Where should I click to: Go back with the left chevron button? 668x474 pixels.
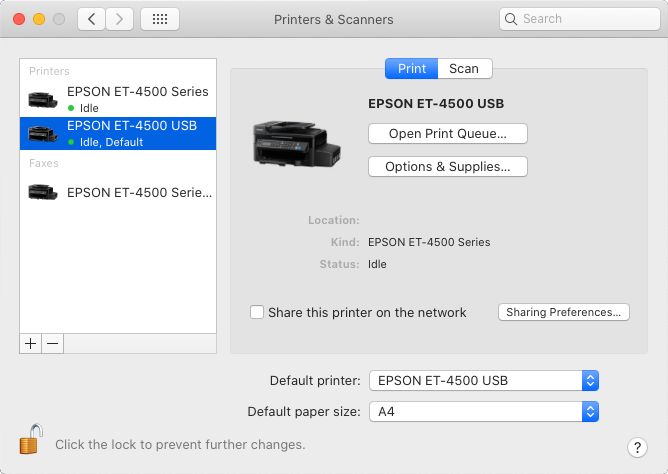(x=91, y=19)
